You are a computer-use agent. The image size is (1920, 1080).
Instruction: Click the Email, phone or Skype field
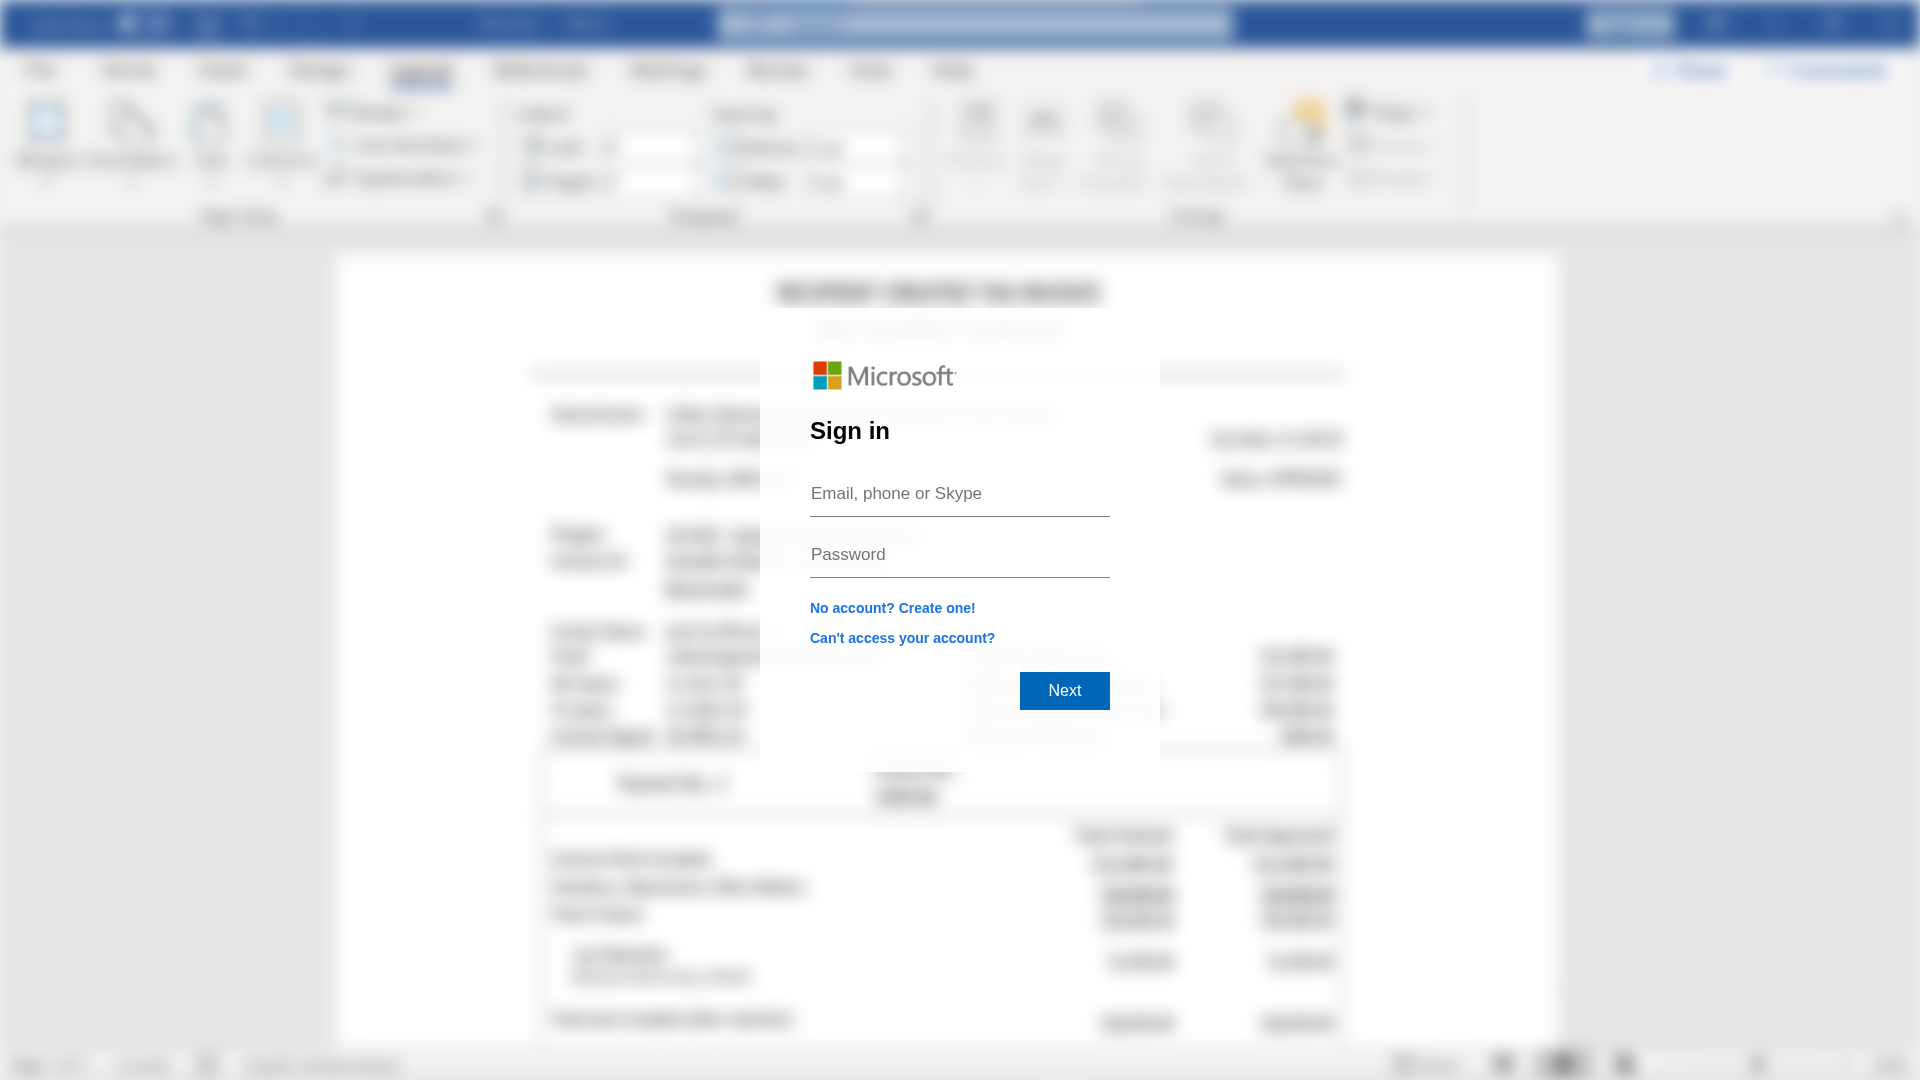(x=960, y=494)
